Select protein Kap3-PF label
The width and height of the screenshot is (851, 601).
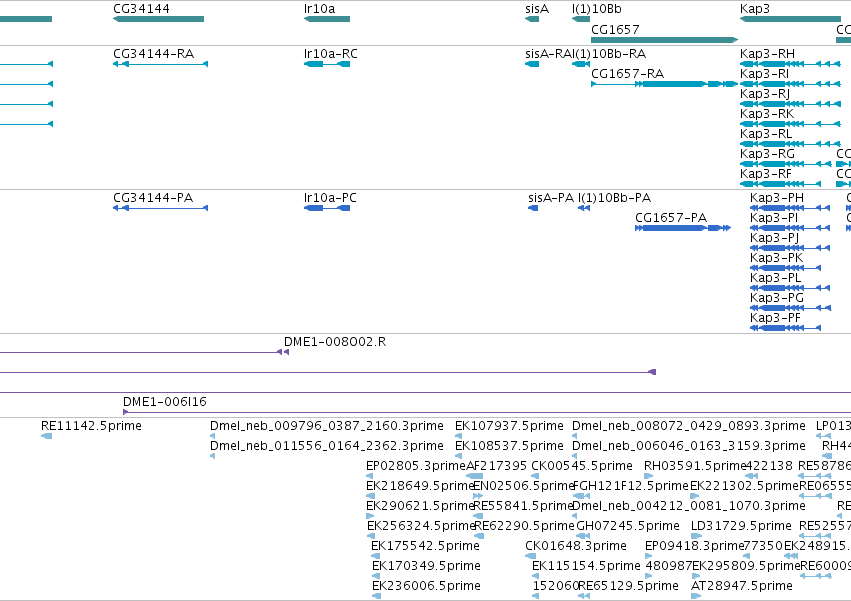point(775,318)
